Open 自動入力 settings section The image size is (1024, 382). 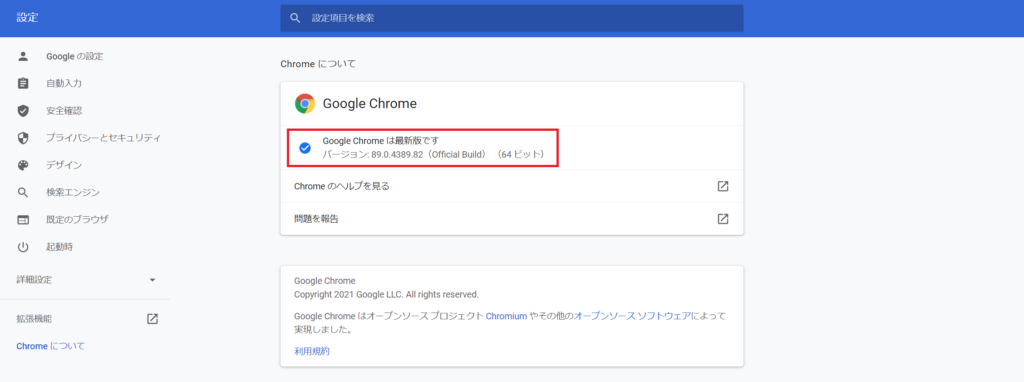[64, 84]
